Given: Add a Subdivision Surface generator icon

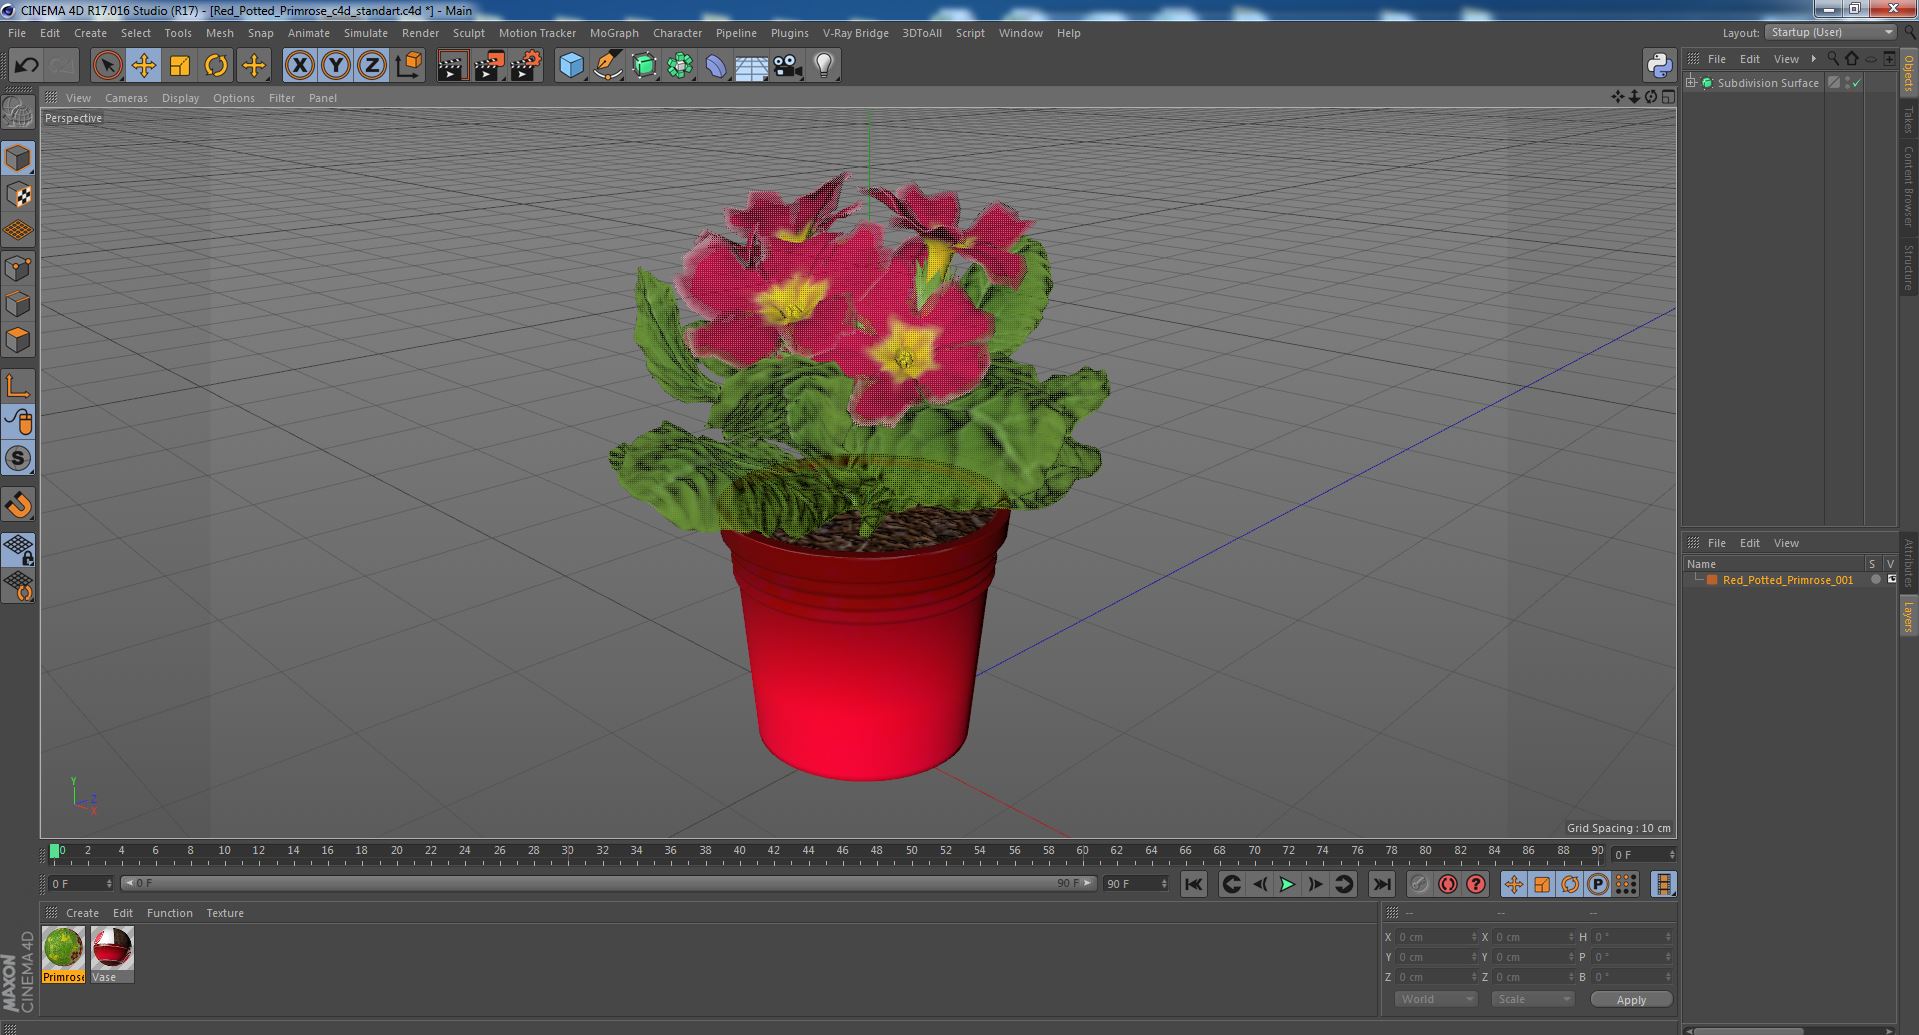Looking at the screenshot, I should 644,66.
